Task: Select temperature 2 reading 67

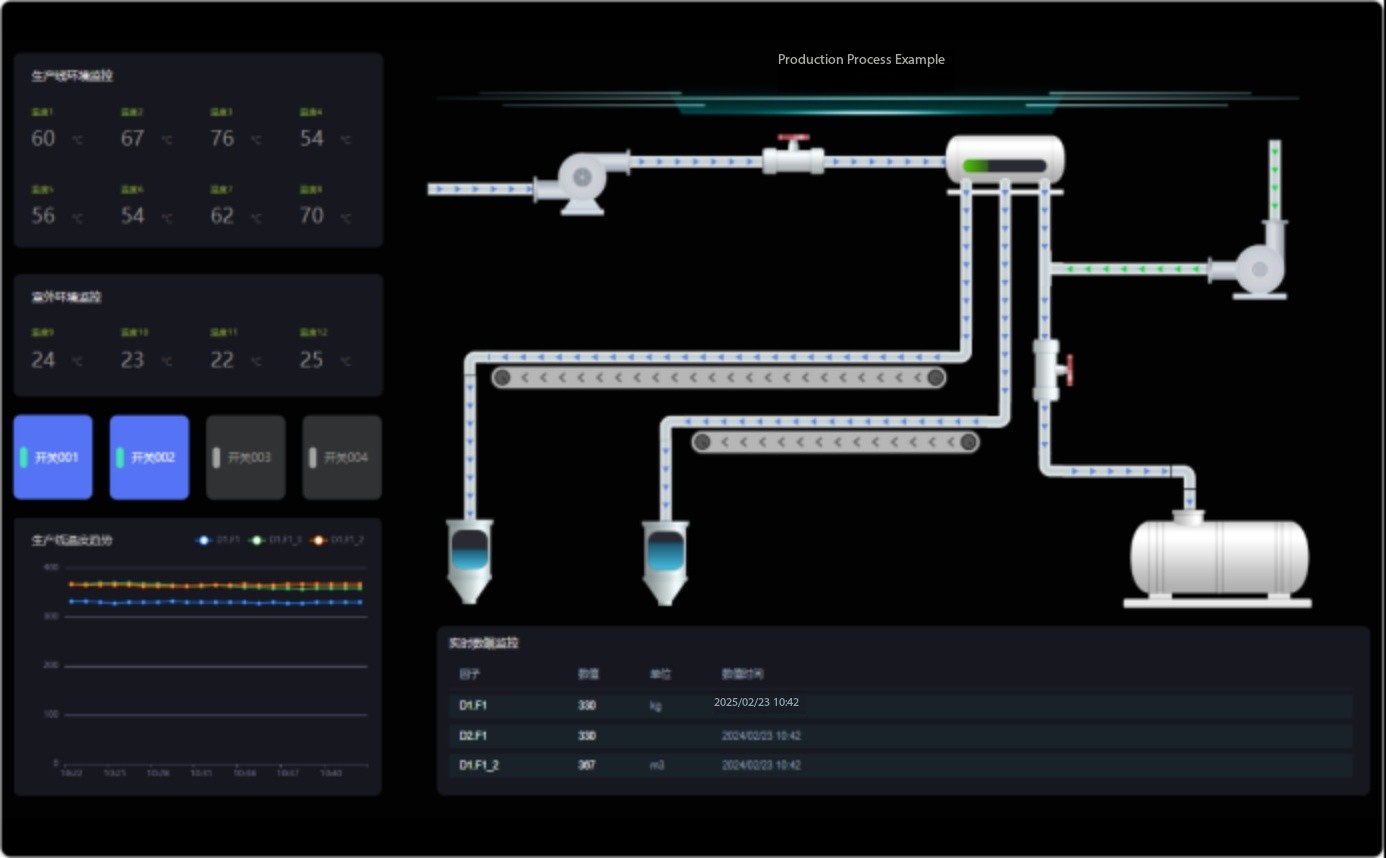Action: click(133, 138)
